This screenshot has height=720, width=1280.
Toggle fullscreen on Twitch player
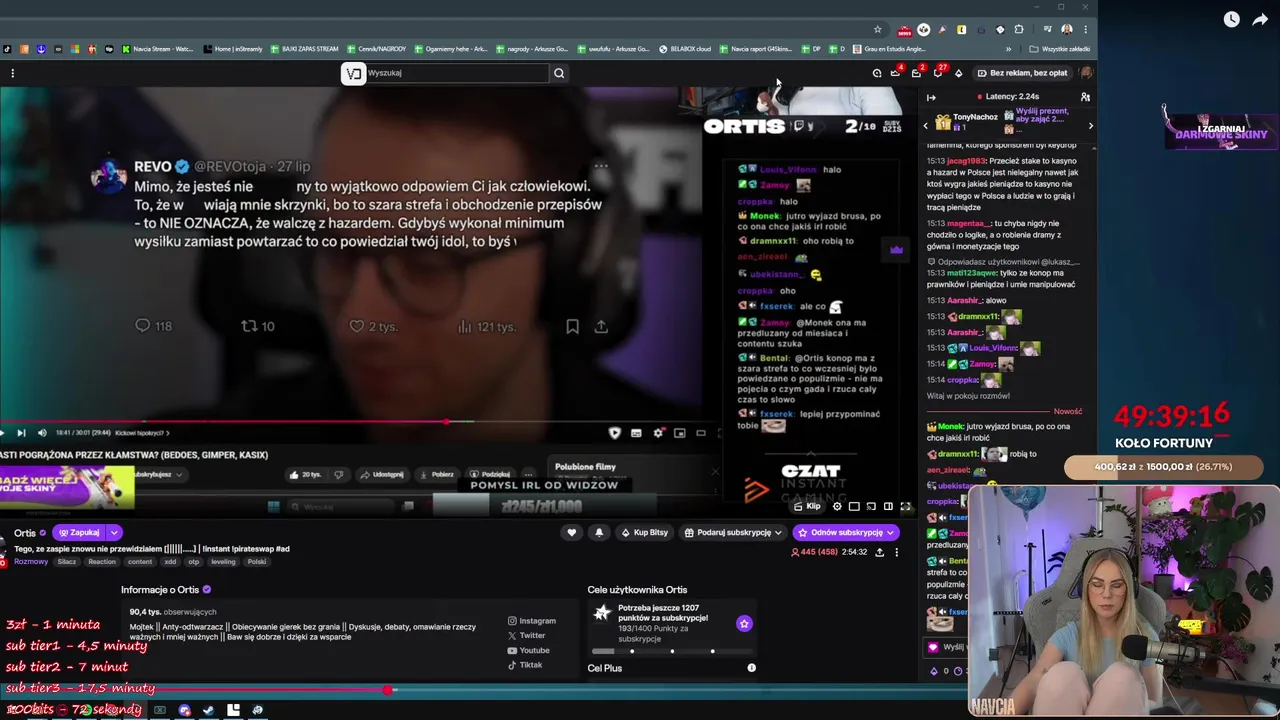click(x=905, y=506)
